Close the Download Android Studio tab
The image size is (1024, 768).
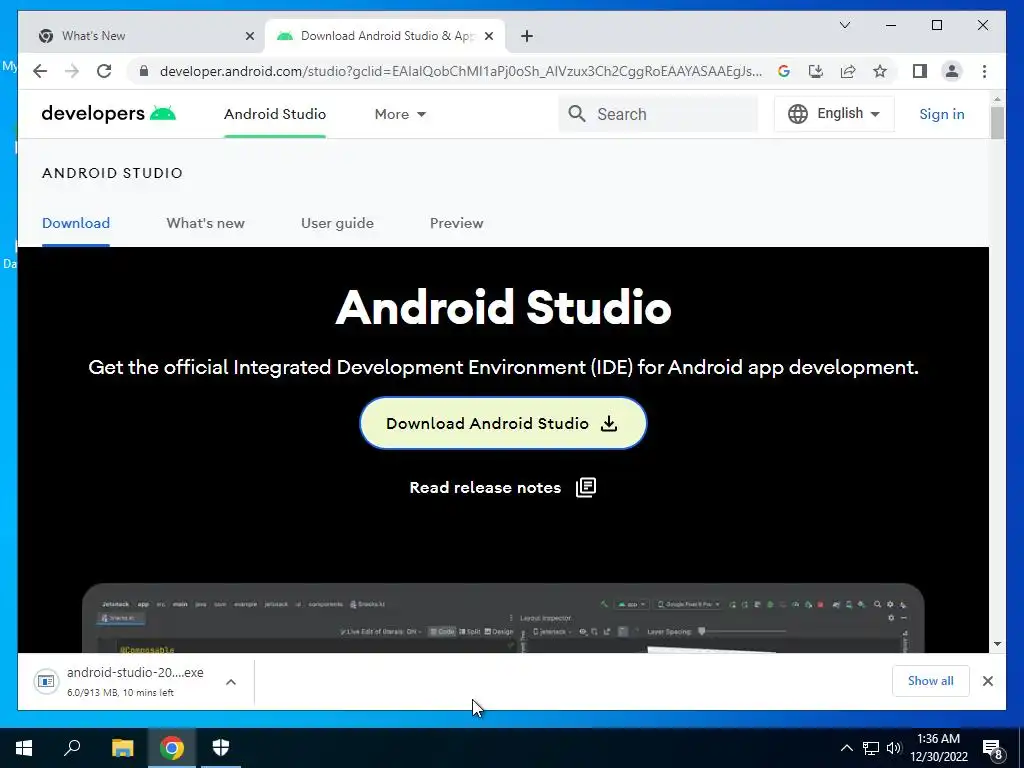point(488,36)
